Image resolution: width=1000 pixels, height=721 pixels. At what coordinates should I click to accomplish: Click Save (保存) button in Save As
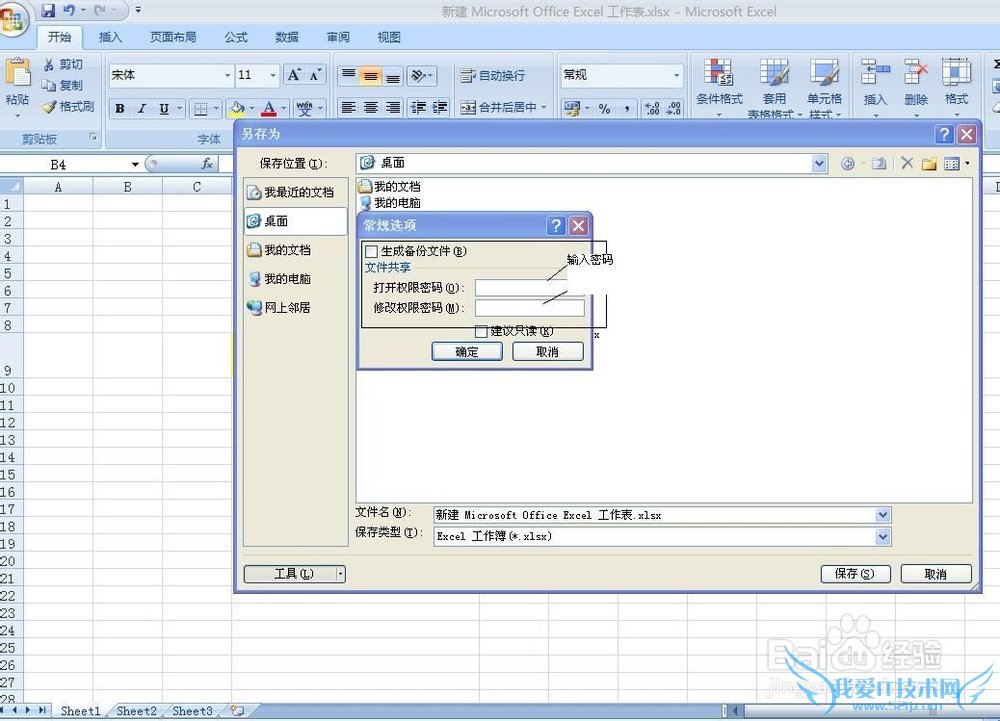[855, 574]
